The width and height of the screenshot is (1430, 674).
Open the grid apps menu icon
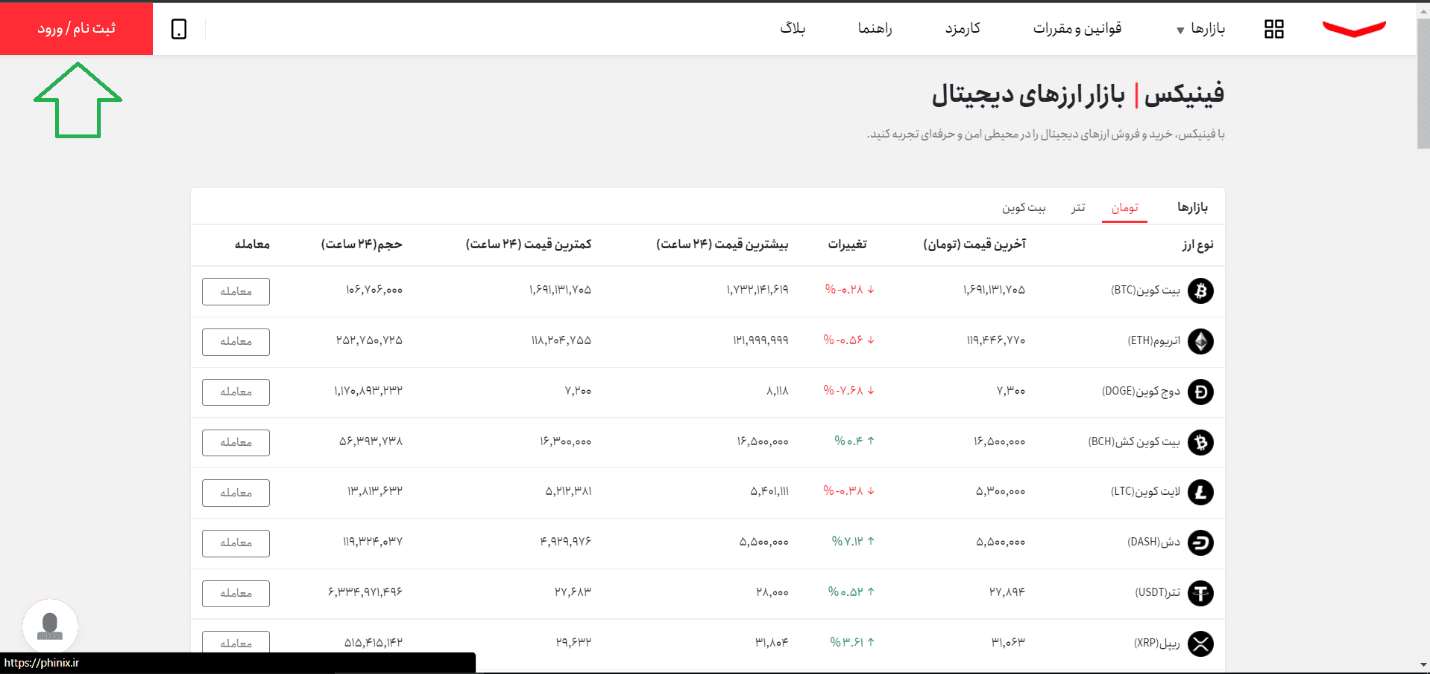click(1274, 29)
